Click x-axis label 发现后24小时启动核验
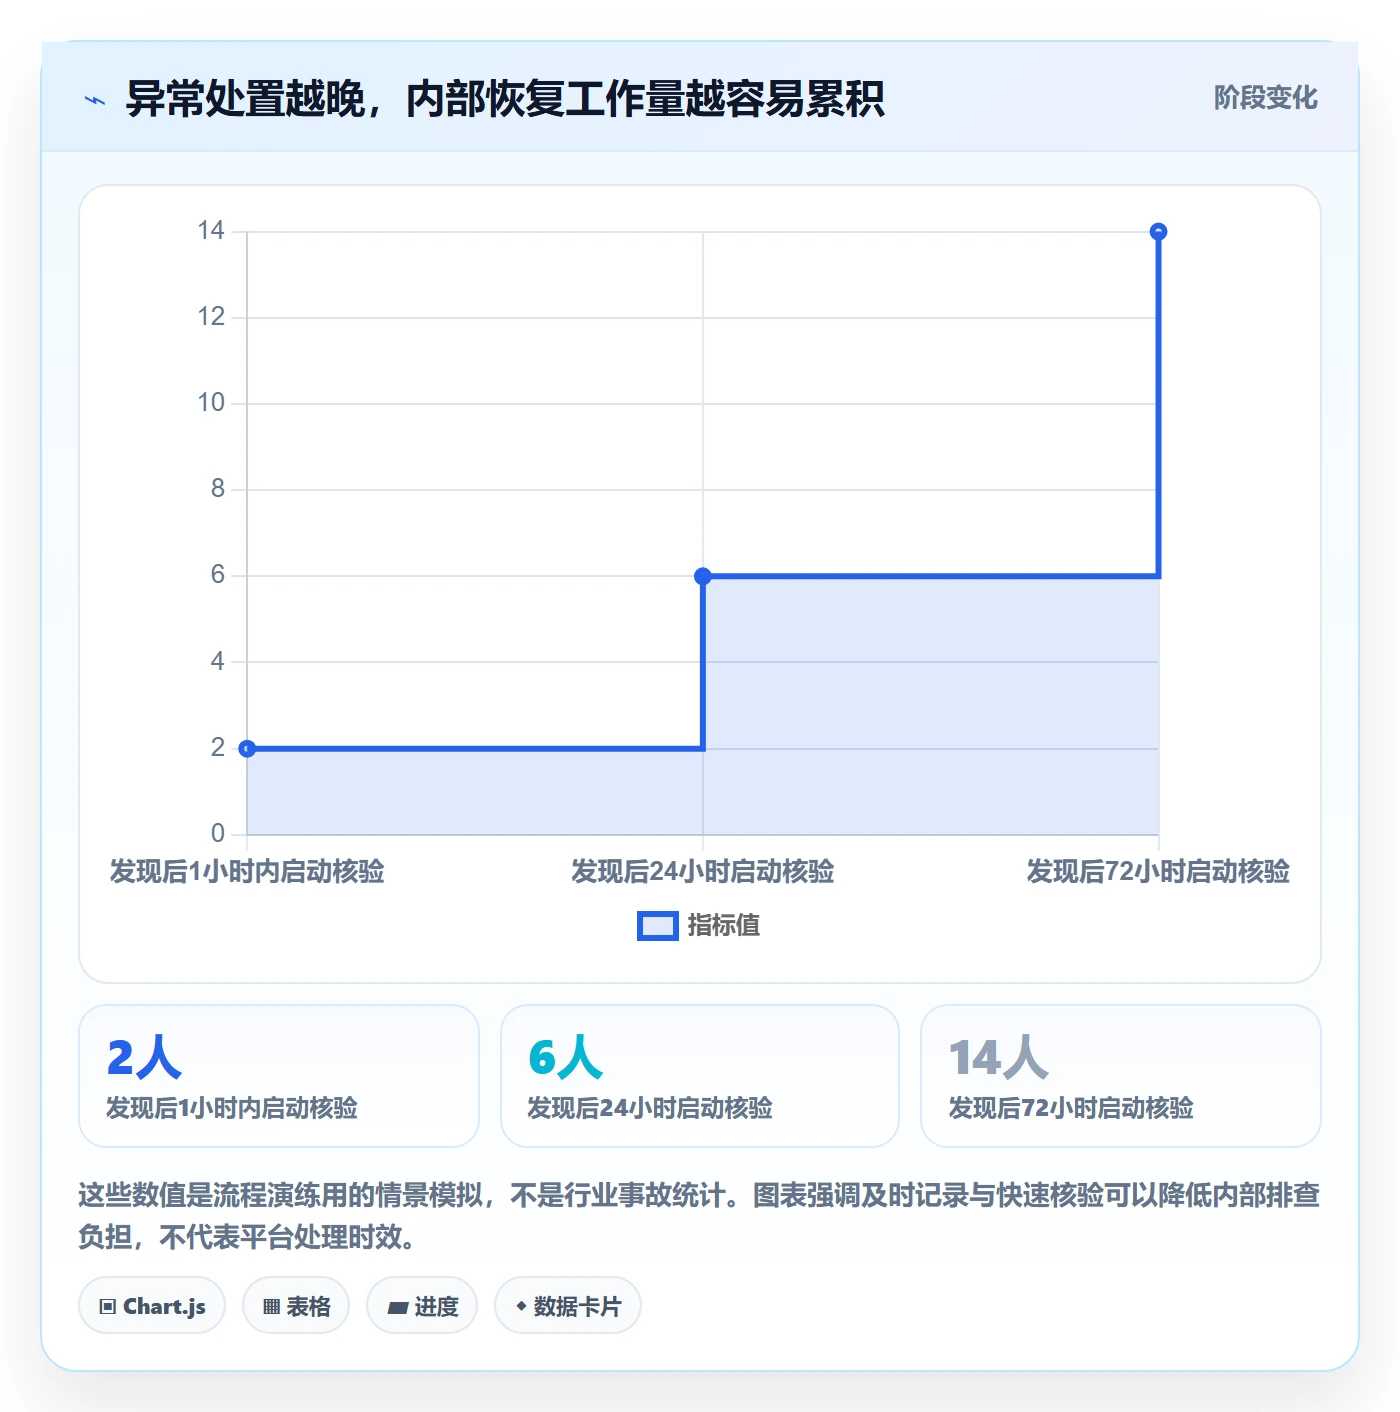1400x1412 pixels. point(703,872)
